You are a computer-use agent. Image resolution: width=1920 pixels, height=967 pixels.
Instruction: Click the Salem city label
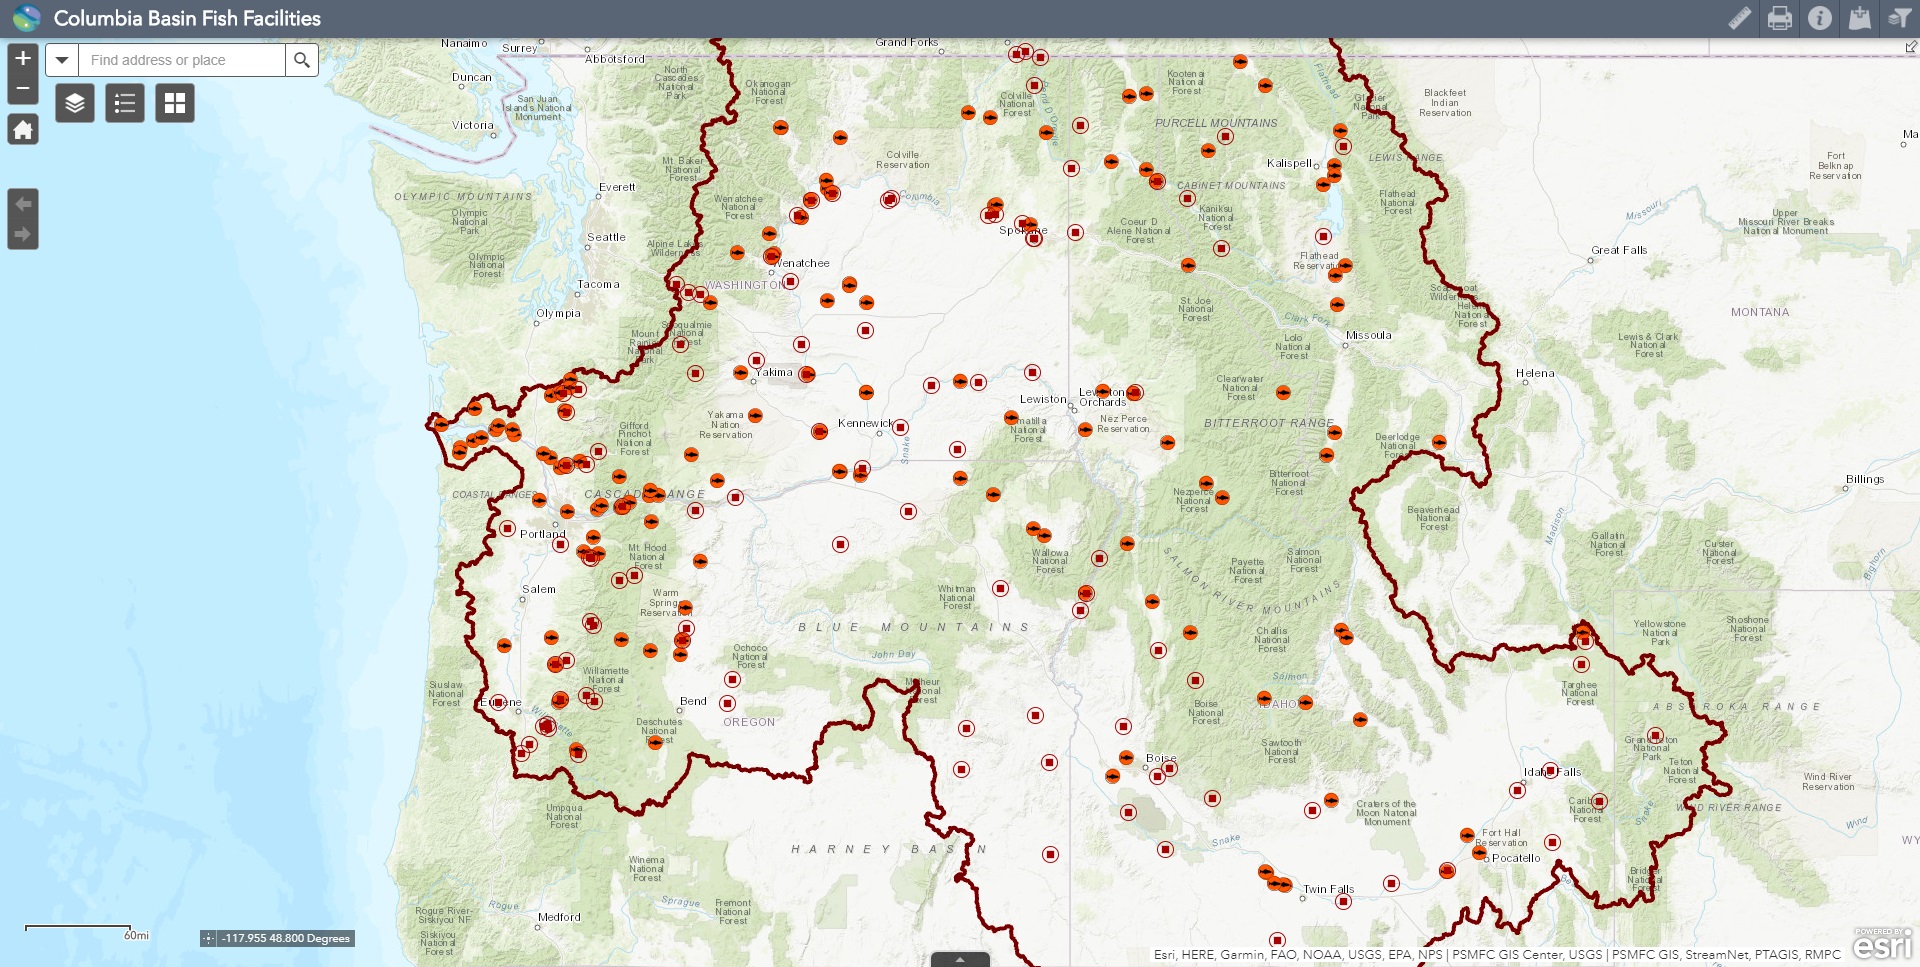click(539, 589)
